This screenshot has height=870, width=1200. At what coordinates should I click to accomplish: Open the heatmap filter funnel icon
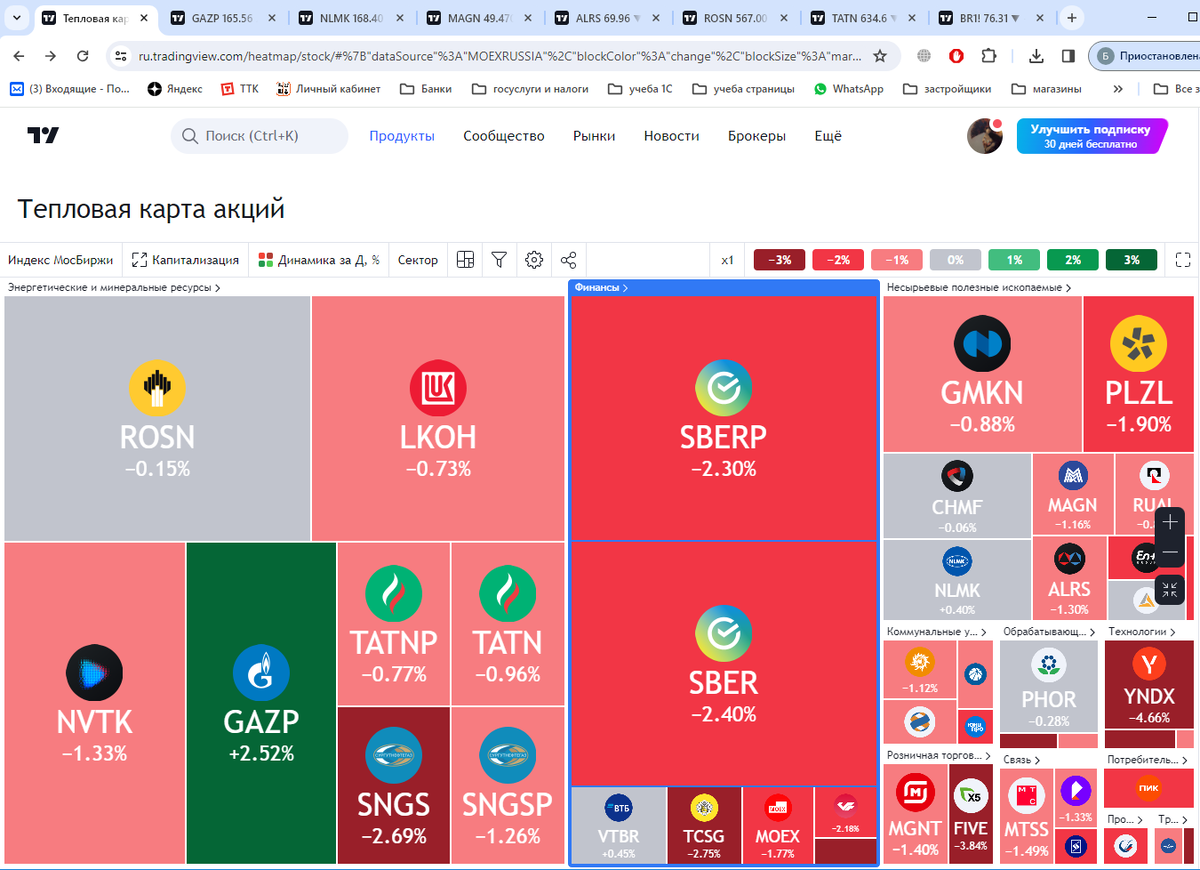pyautogui.click(x=499, y=260)
